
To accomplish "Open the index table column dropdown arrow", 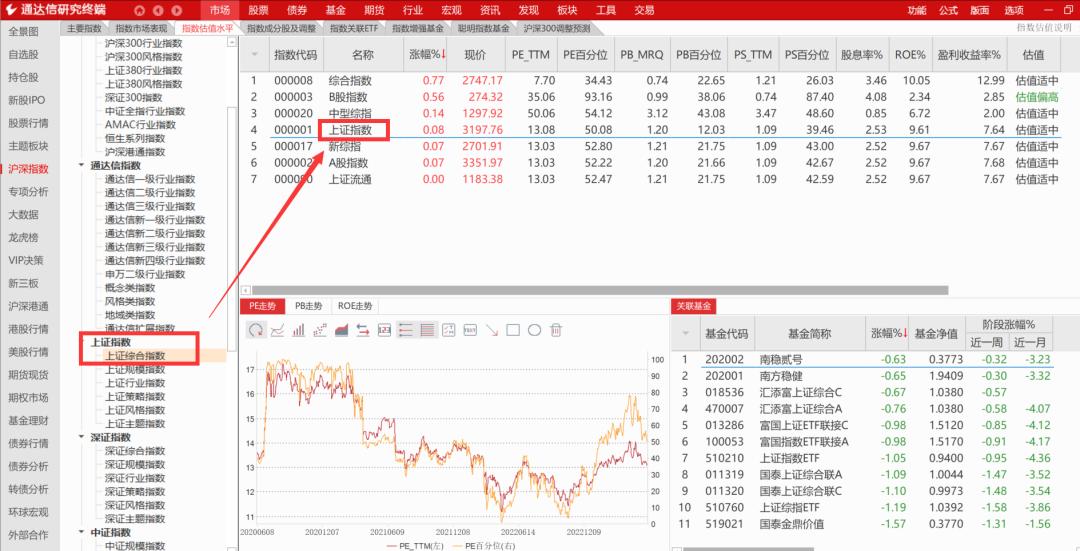I will (254, 55).
